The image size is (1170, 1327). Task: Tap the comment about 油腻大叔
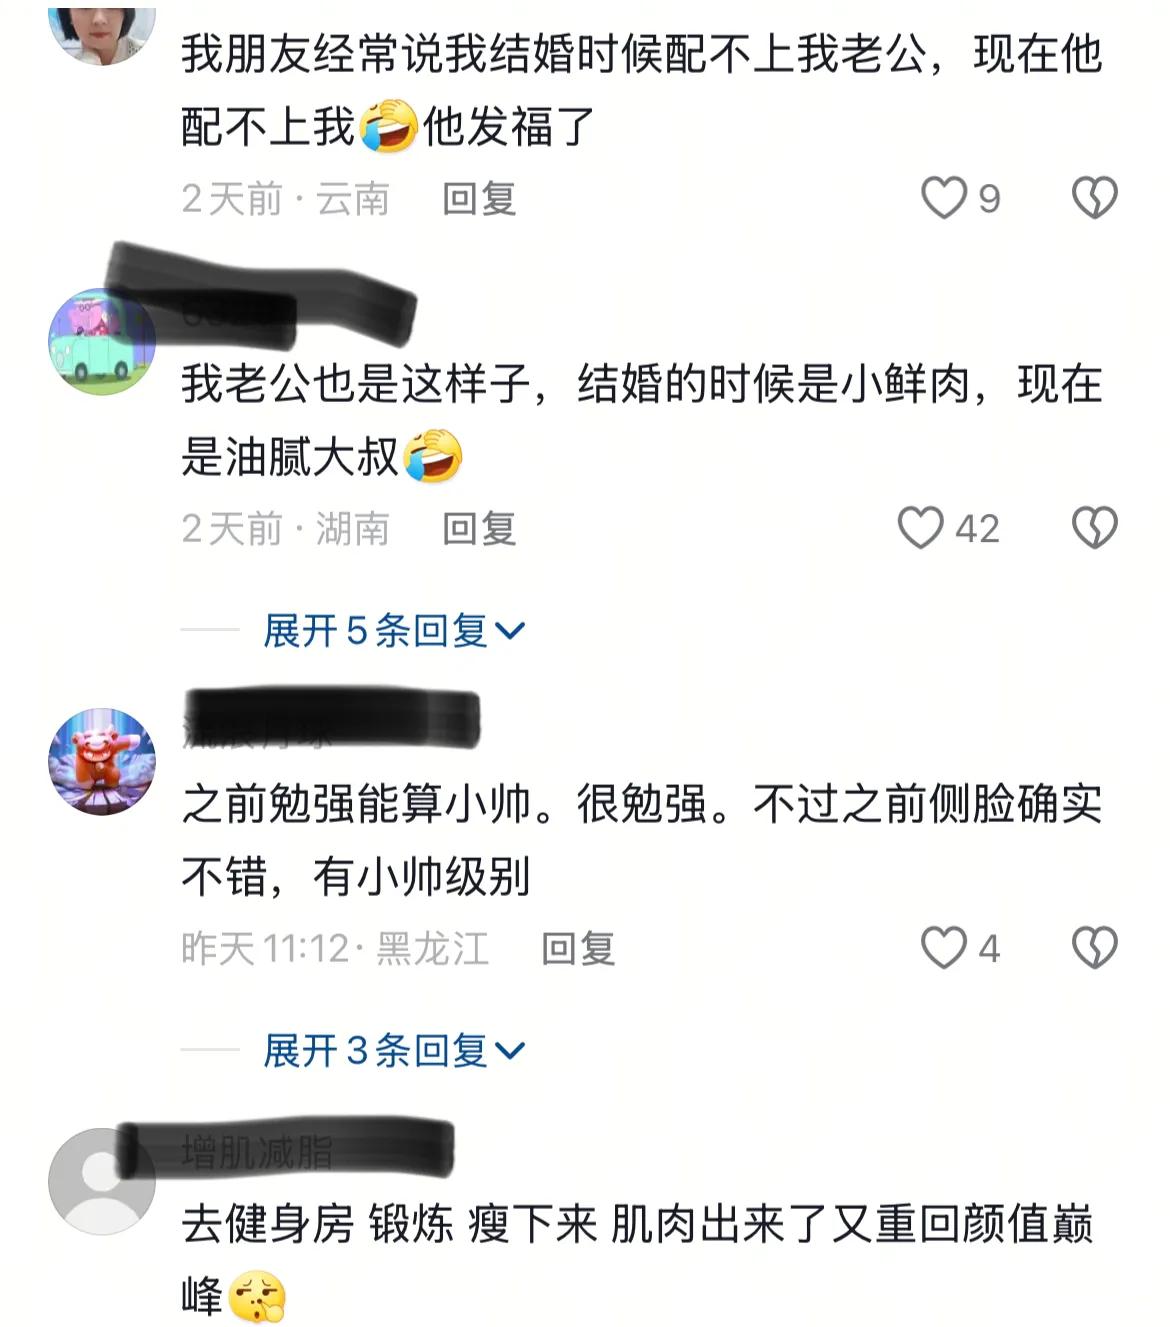click(641, 420)
